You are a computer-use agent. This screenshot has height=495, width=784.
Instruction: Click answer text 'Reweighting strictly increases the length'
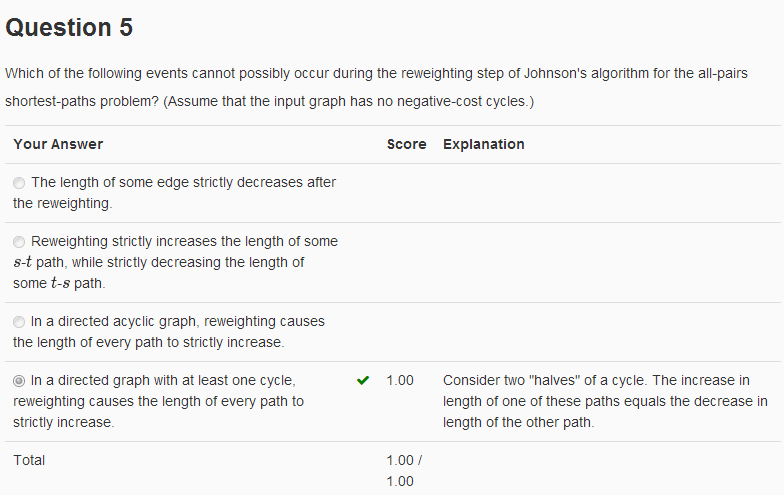(x=176, y=262)
